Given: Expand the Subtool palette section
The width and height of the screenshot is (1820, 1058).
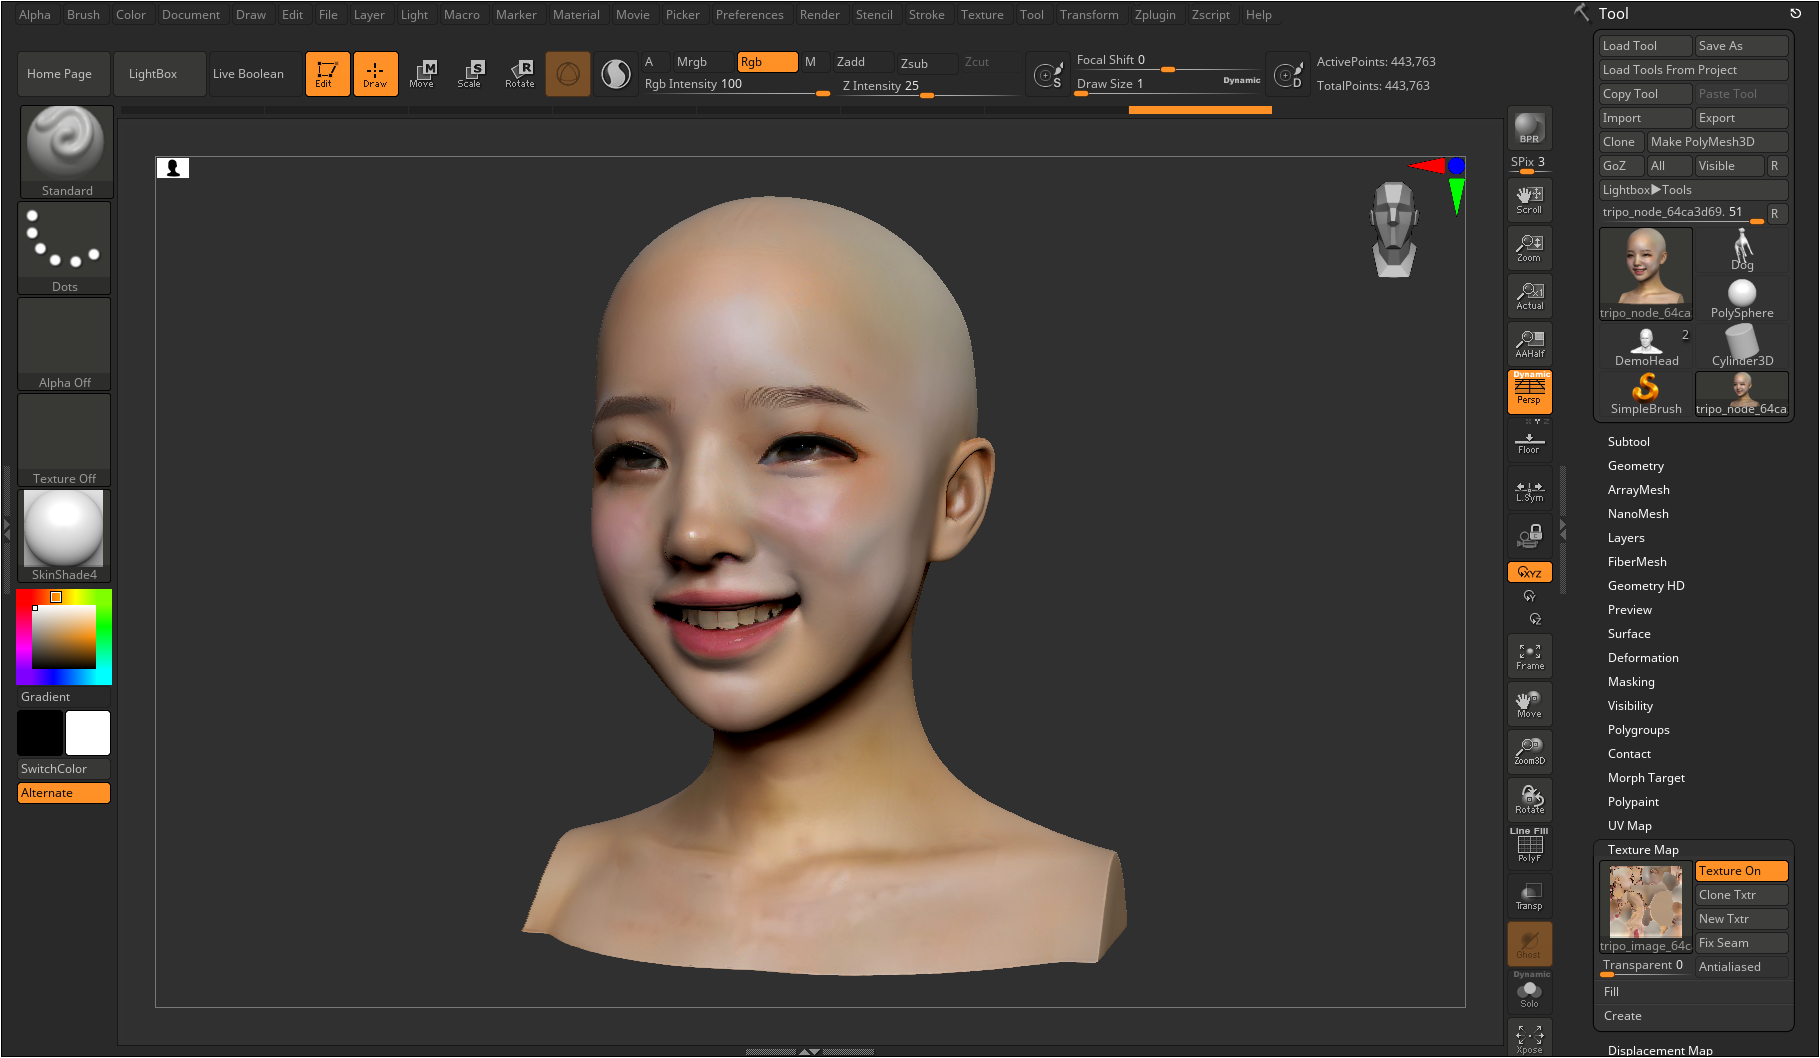Looking at the screenshot, I should click(1628, 442).
